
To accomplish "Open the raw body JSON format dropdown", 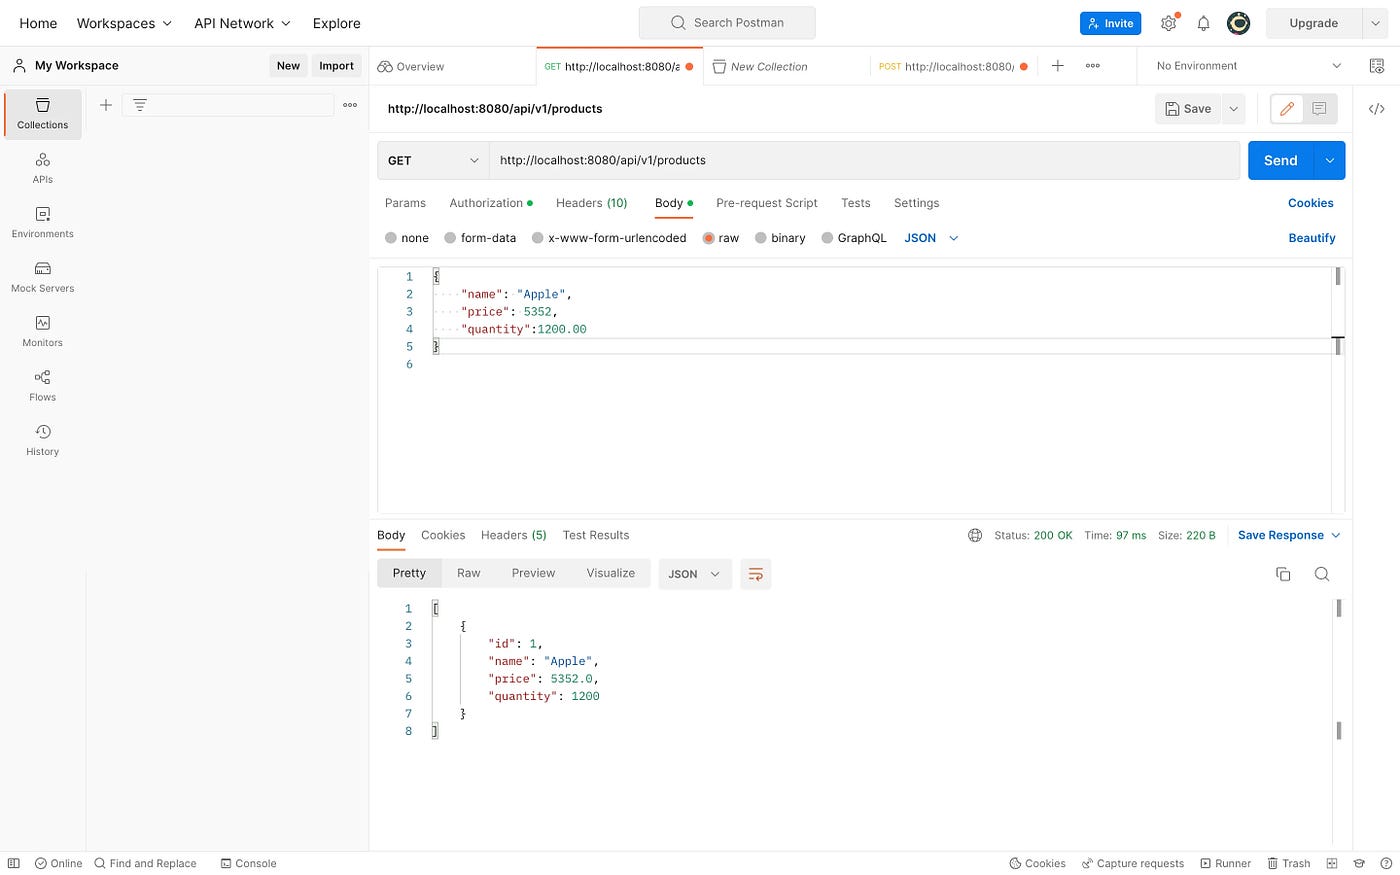I will click(931, 238).
